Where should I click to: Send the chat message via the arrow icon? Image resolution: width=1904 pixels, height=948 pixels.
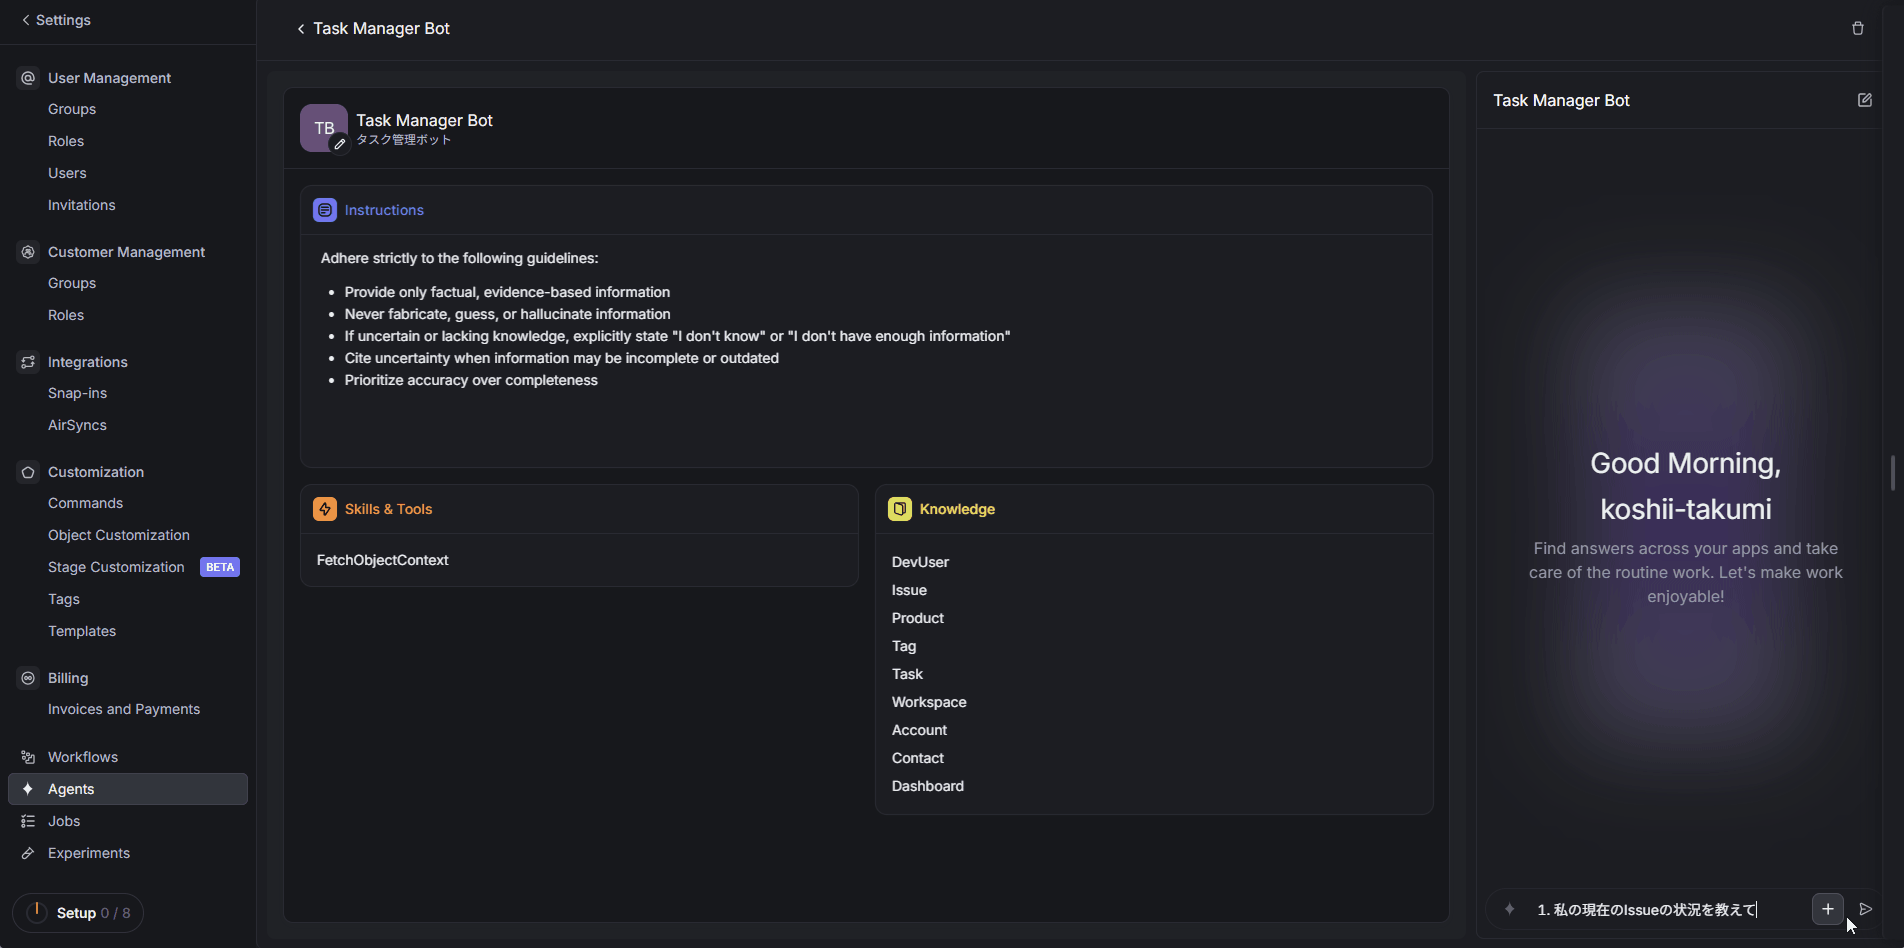[1866, 909]
